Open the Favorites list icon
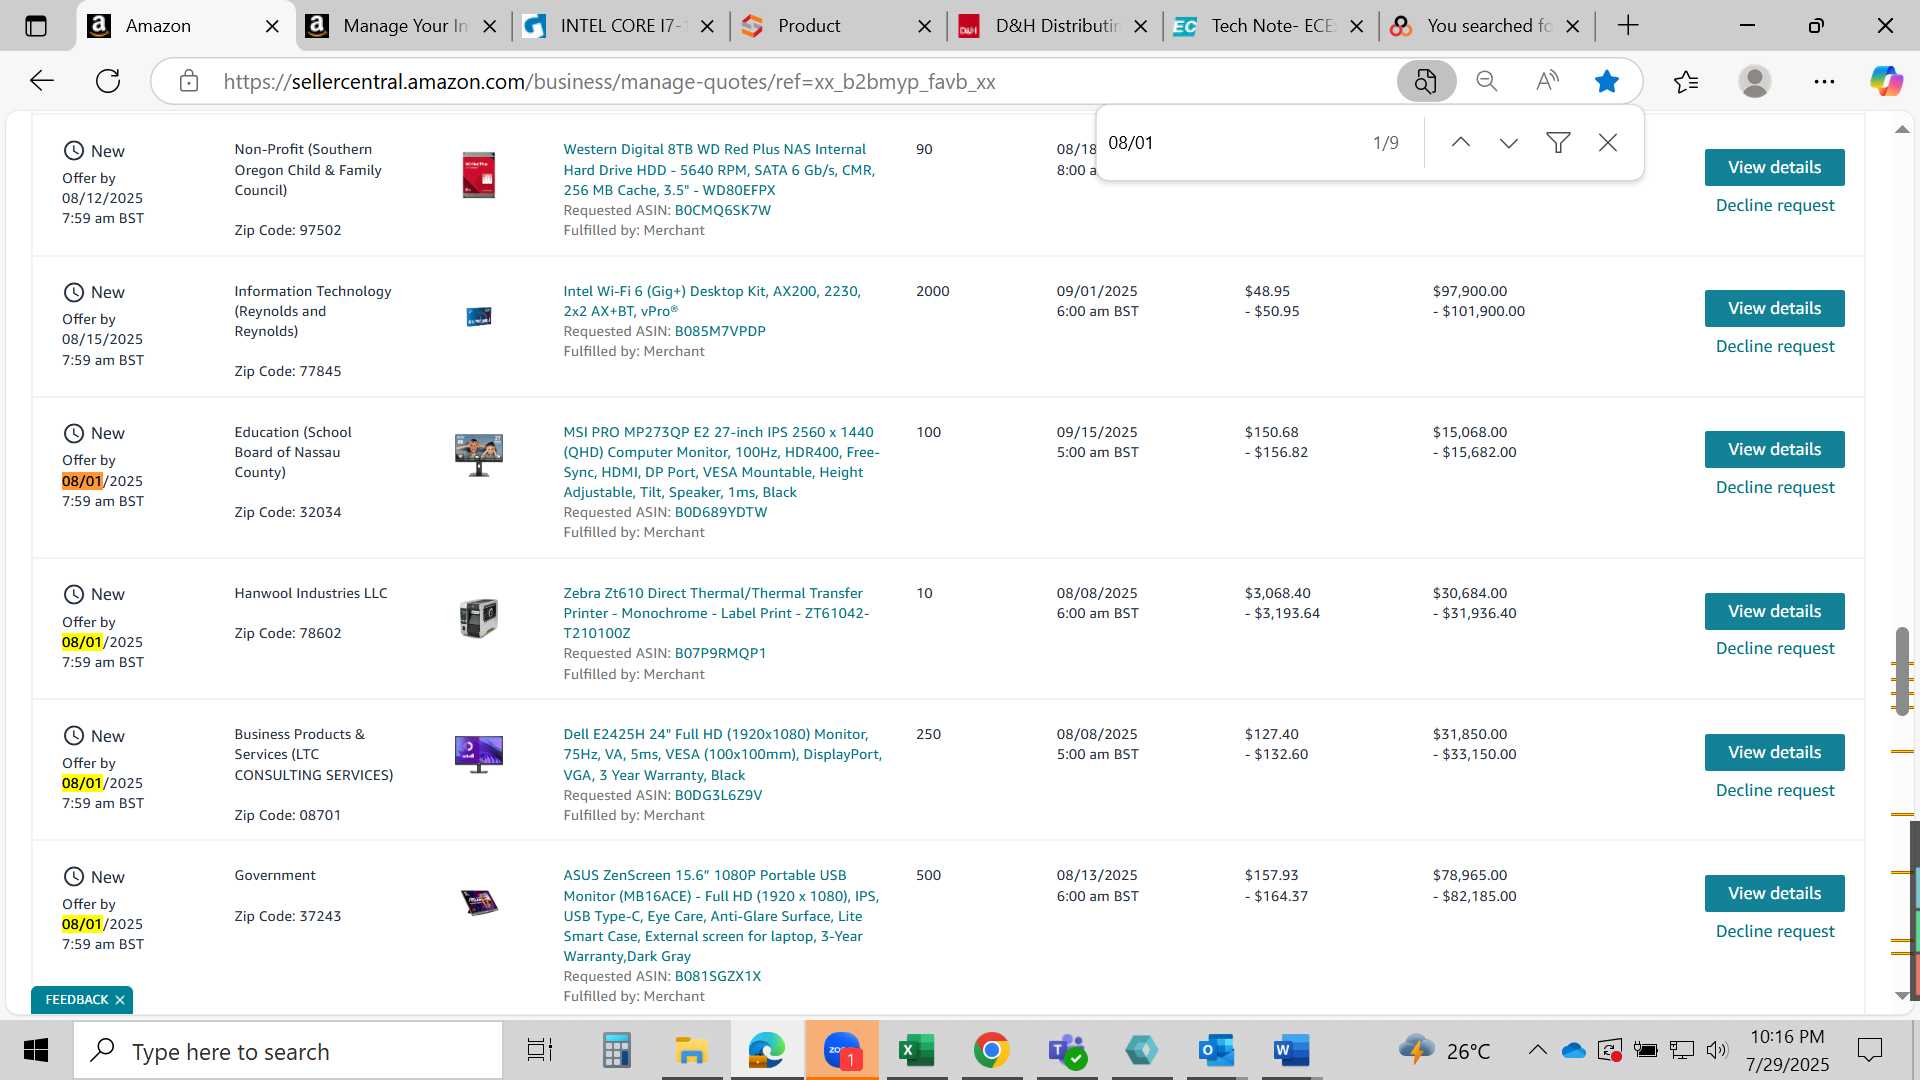 pos(1686,81)
